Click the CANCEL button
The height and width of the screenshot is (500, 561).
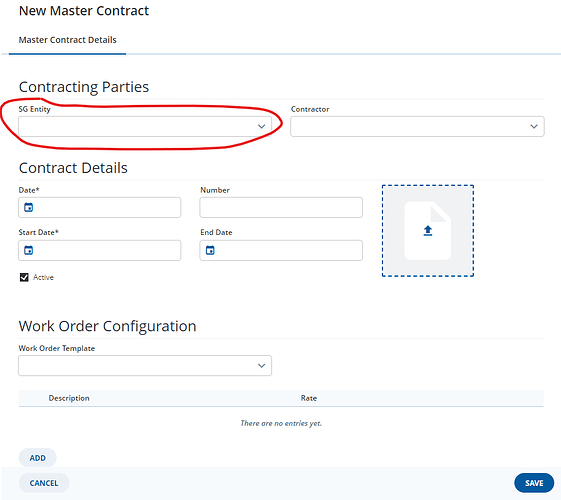(x=44, y=483)
